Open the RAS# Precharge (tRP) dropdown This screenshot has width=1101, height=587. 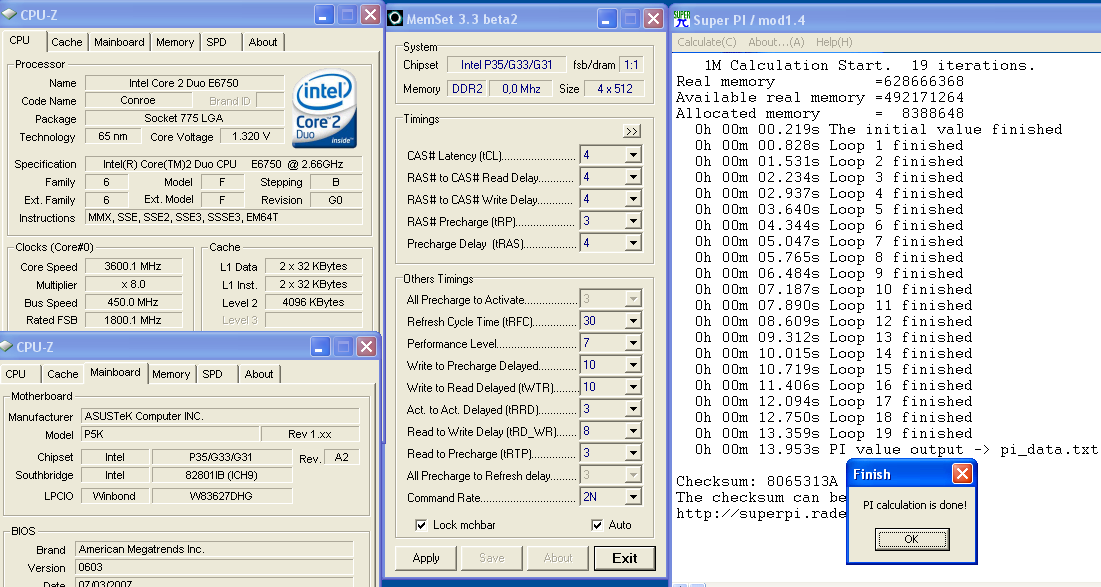pyautogui.click(x=633, y=221)
